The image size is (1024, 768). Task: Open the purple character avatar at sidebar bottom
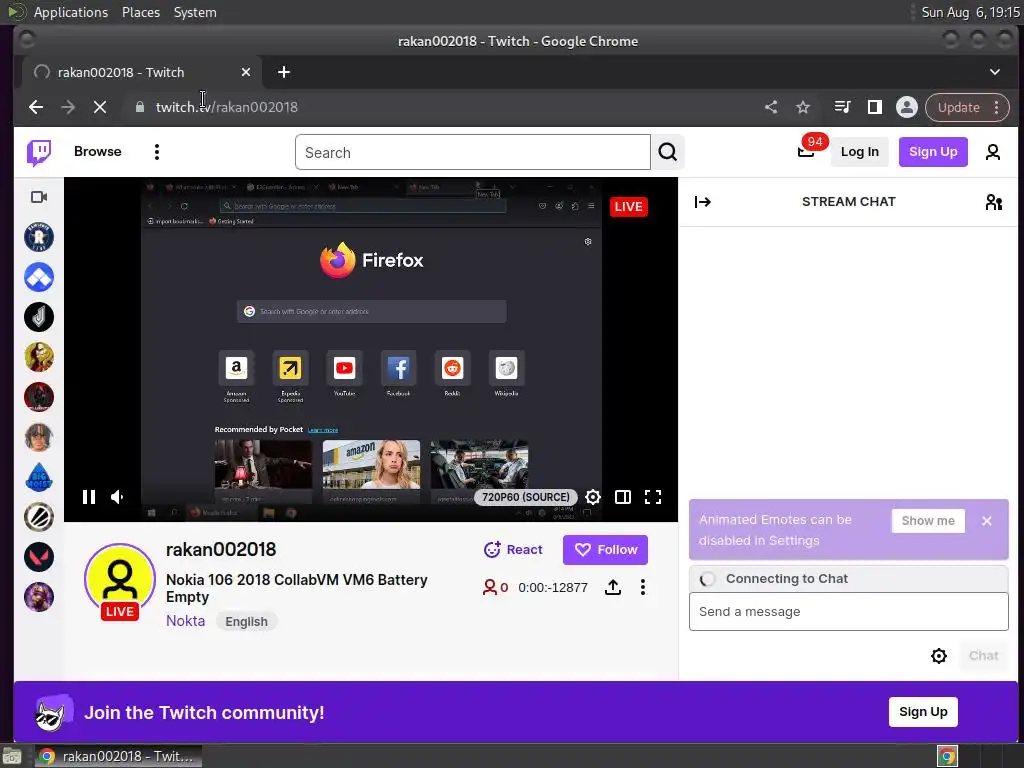coord(39,597)
